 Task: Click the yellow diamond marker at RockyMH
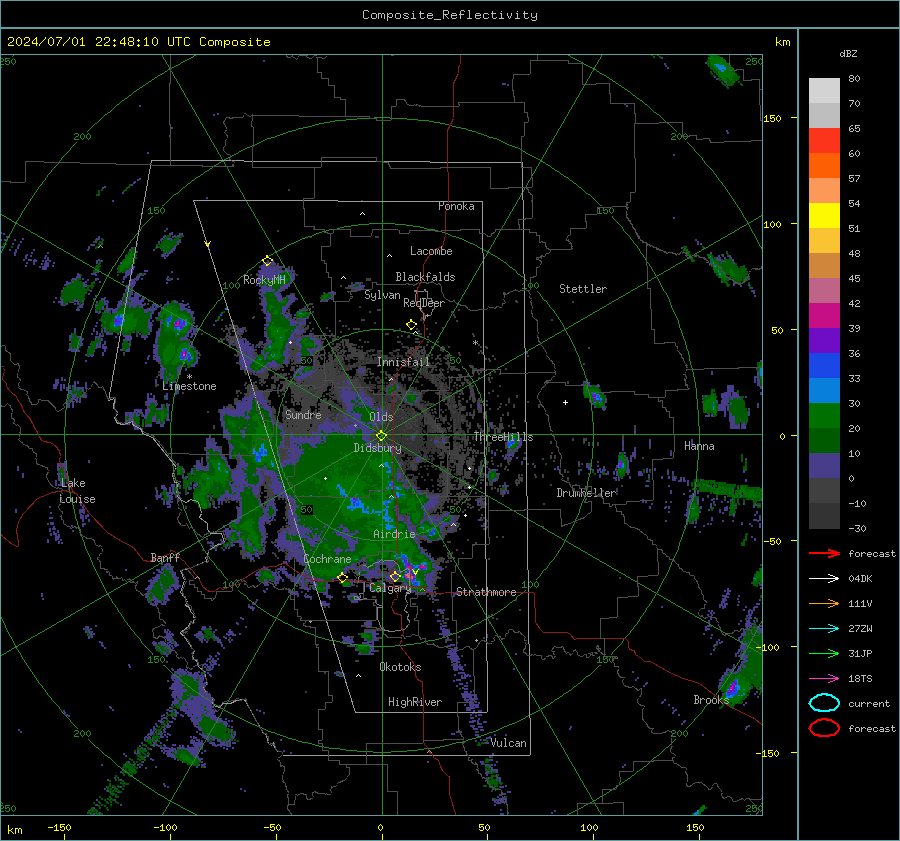[267, 261]
